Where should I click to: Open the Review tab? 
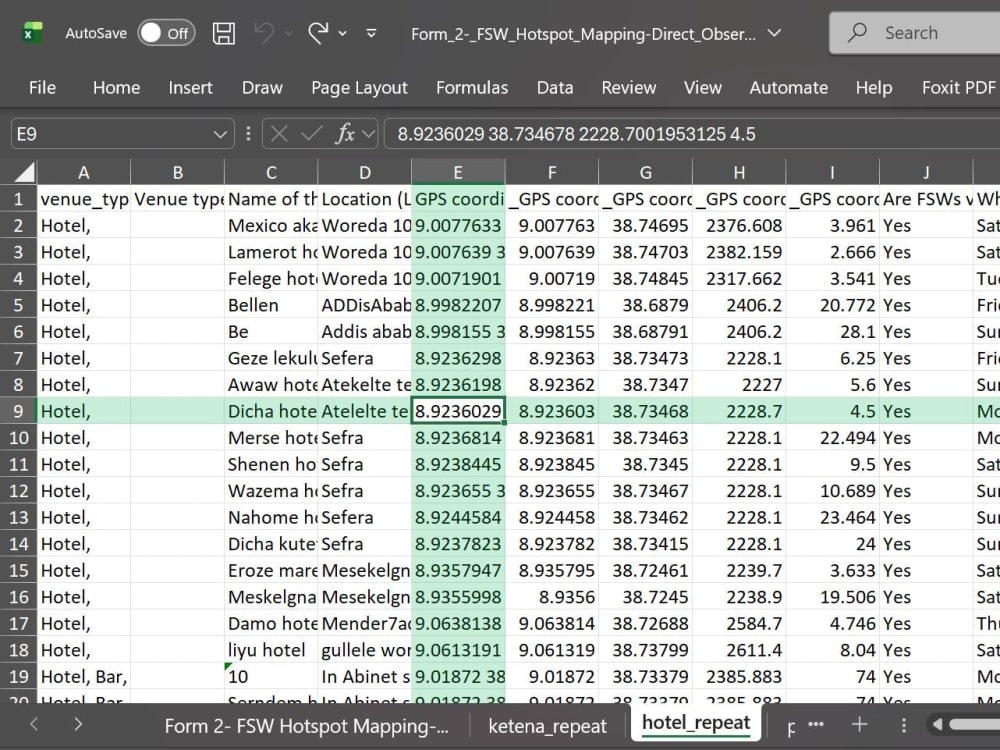click(628, 87)
